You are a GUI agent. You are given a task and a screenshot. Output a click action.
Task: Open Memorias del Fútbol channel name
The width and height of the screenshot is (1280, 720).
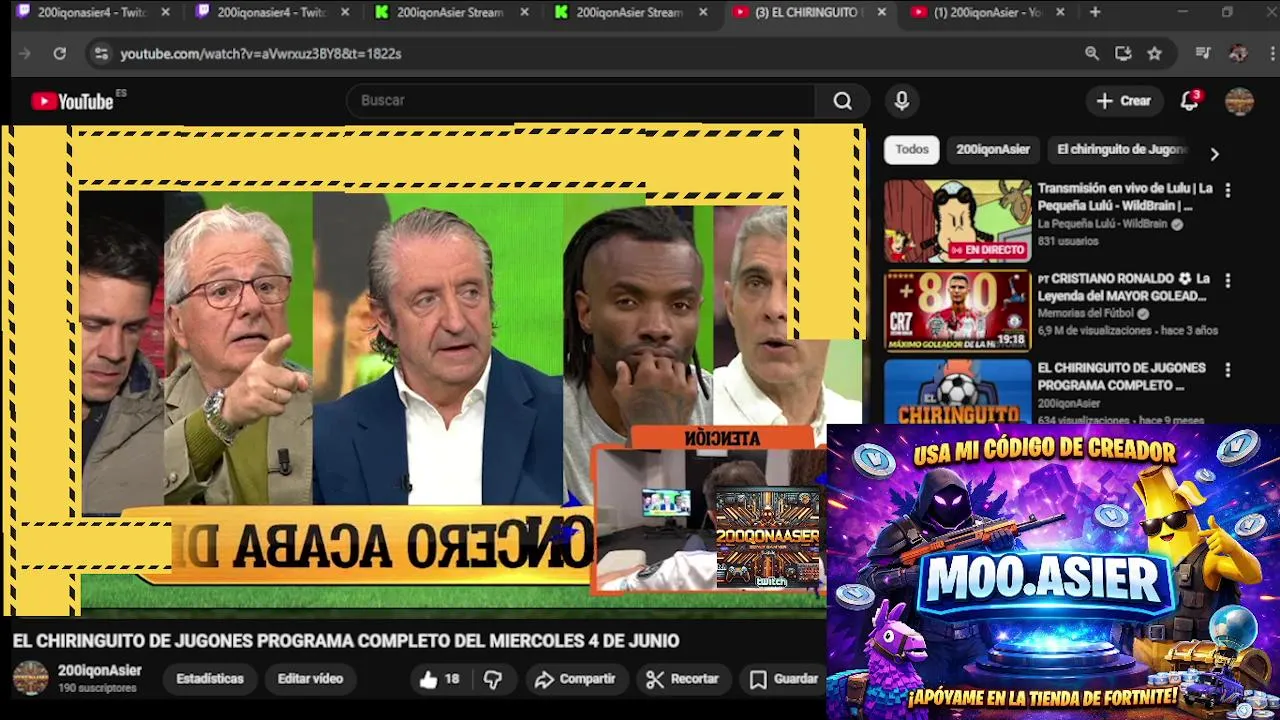click(x=1087, y=314)
